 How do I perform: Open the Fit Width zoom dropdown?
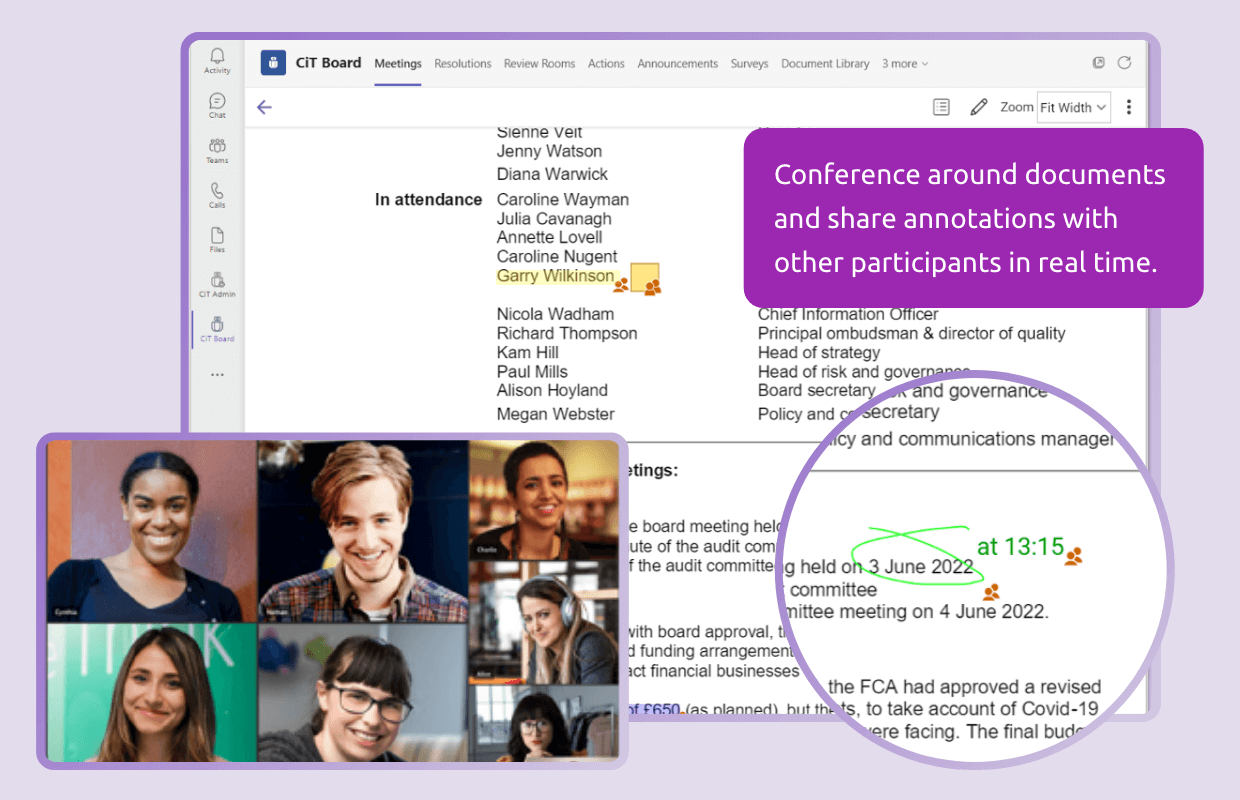pos(1073,107)
